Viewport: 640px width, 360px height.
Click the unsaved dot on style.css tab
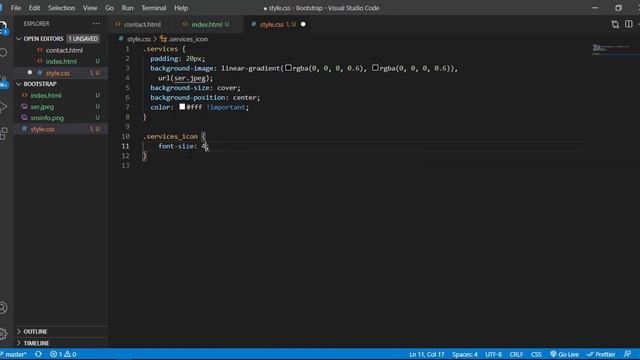point(303,24)
